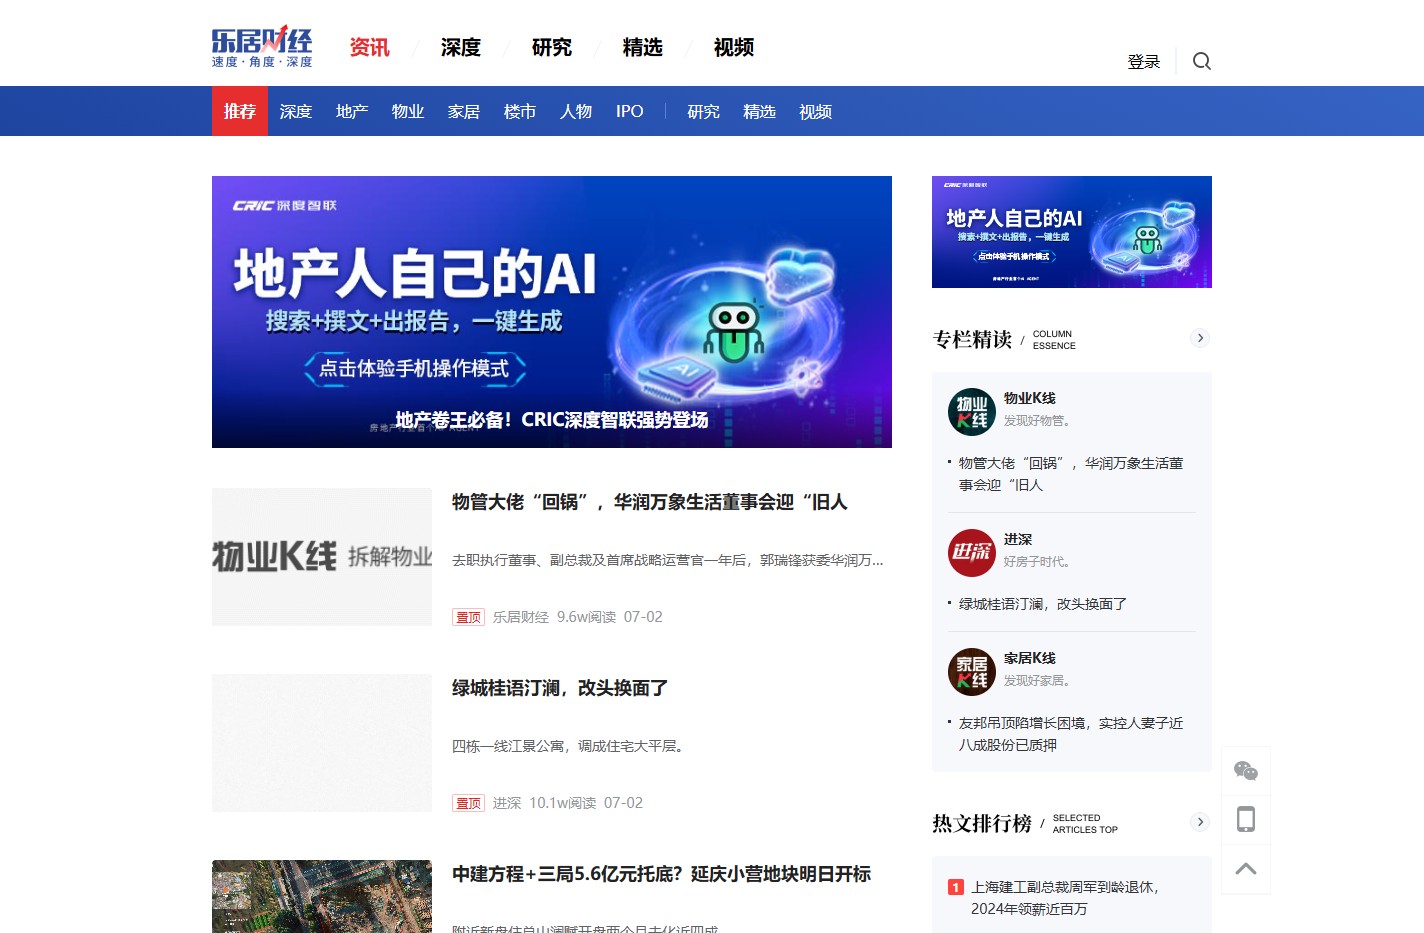Open 精选 in top navigation

643,47
